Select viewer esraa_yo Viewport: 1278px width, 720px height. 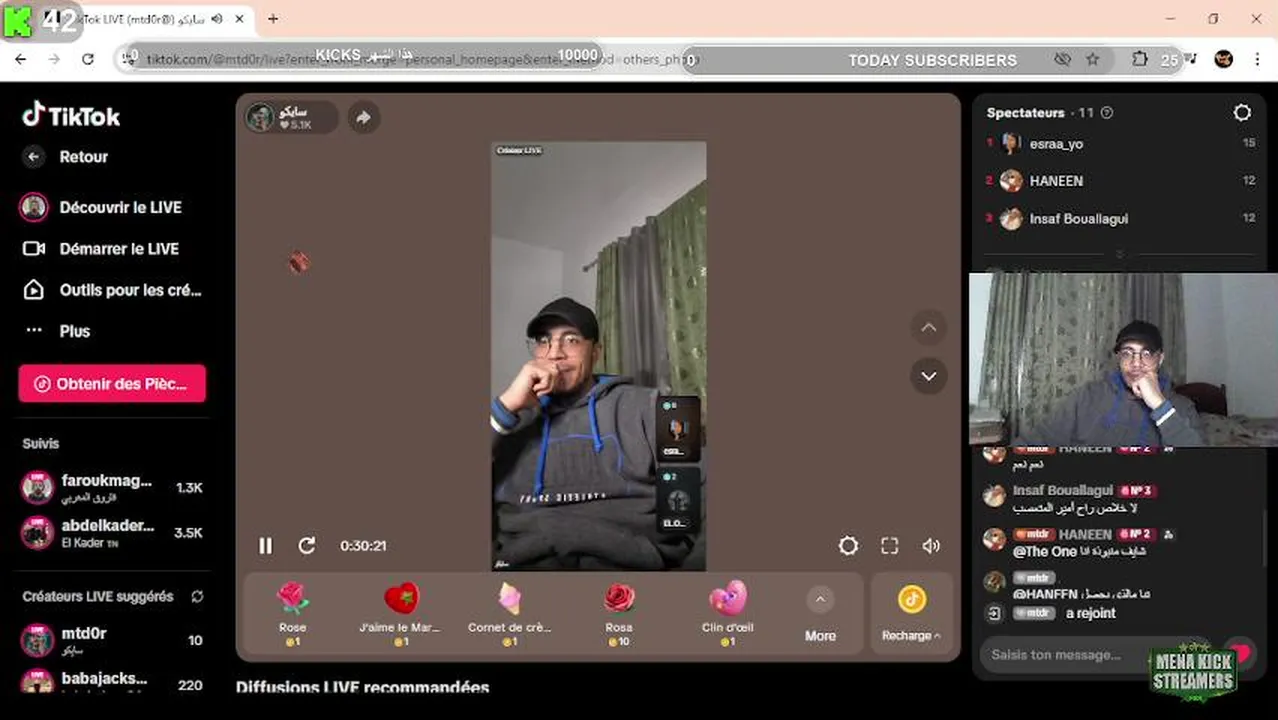click(1120, 144)
